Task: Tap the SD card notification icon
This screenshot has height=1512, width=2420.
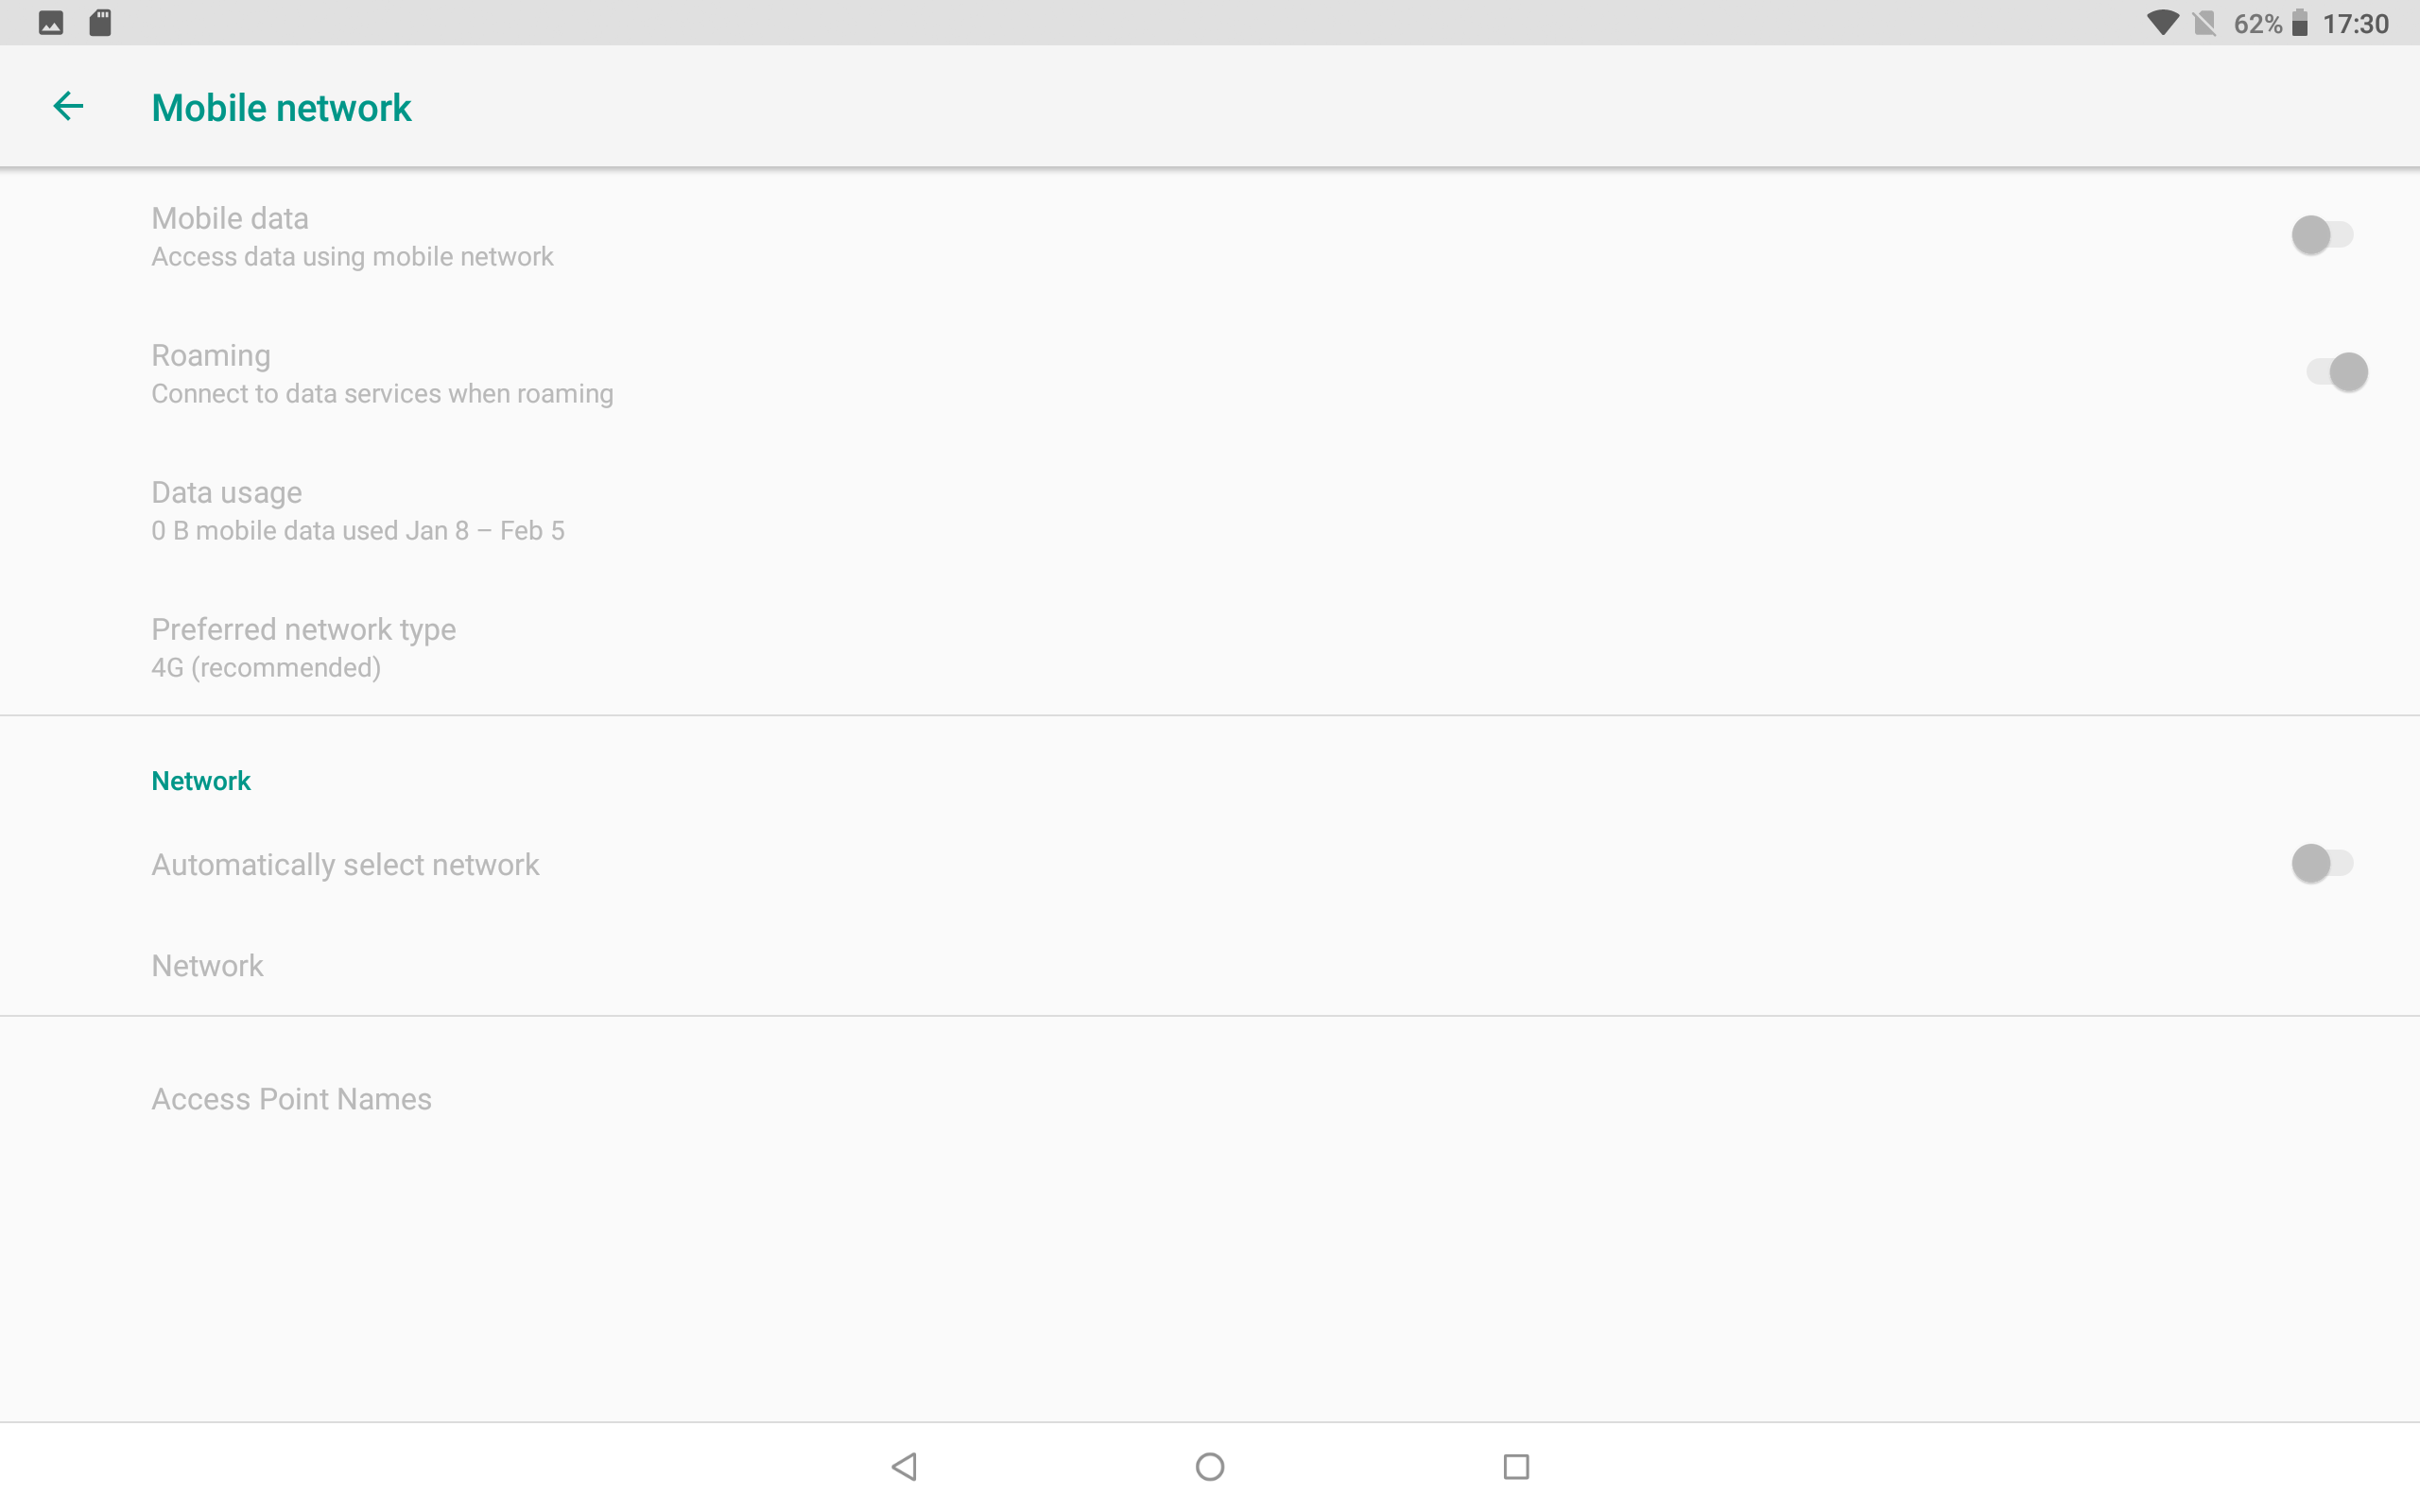Action: (x=100, y=23)
